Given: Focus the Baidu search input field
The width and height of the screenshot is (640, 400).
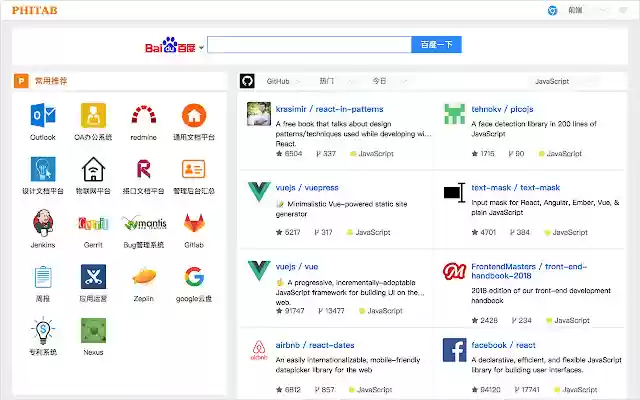Looking at the screenshot, I should pos(309,44).
